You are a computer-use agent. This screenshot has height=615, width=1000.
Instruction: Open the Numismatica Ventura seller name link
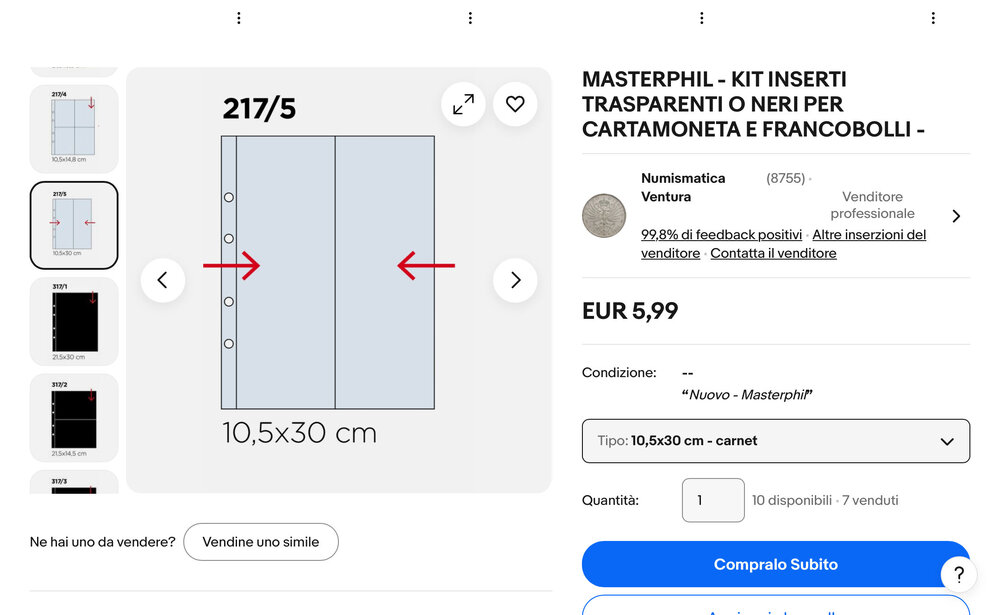pyautogui.click(x=683, y=187)
